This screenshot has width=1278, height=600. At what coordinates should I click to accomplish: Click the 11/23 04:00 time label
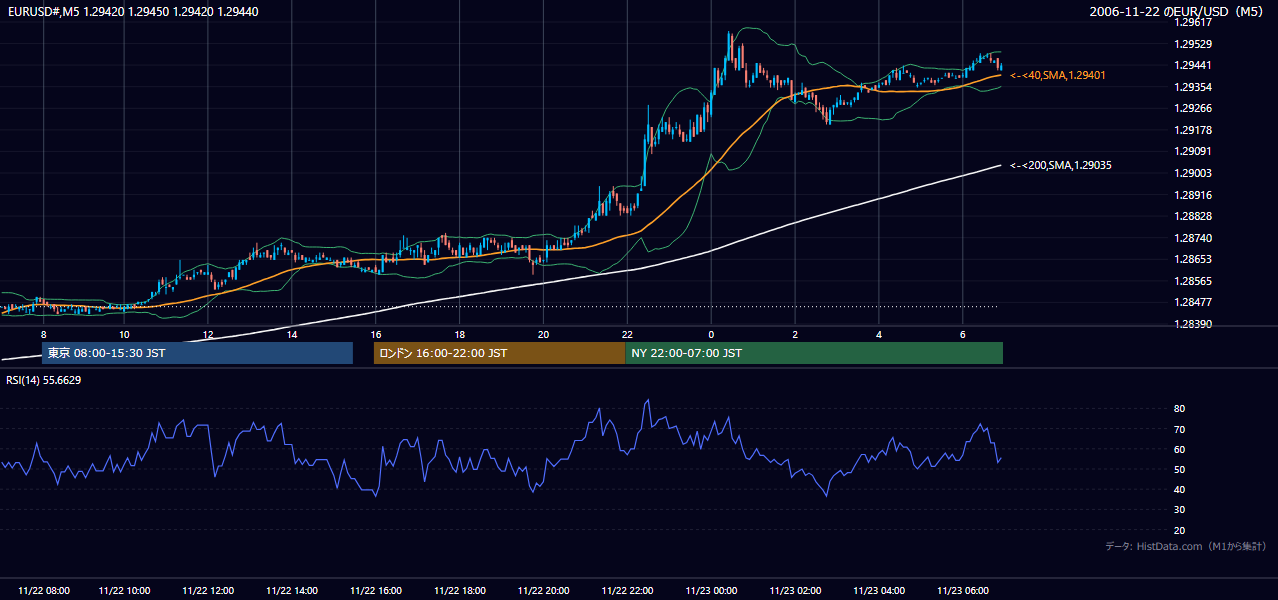pyautogui.click(x=879, y=591)
